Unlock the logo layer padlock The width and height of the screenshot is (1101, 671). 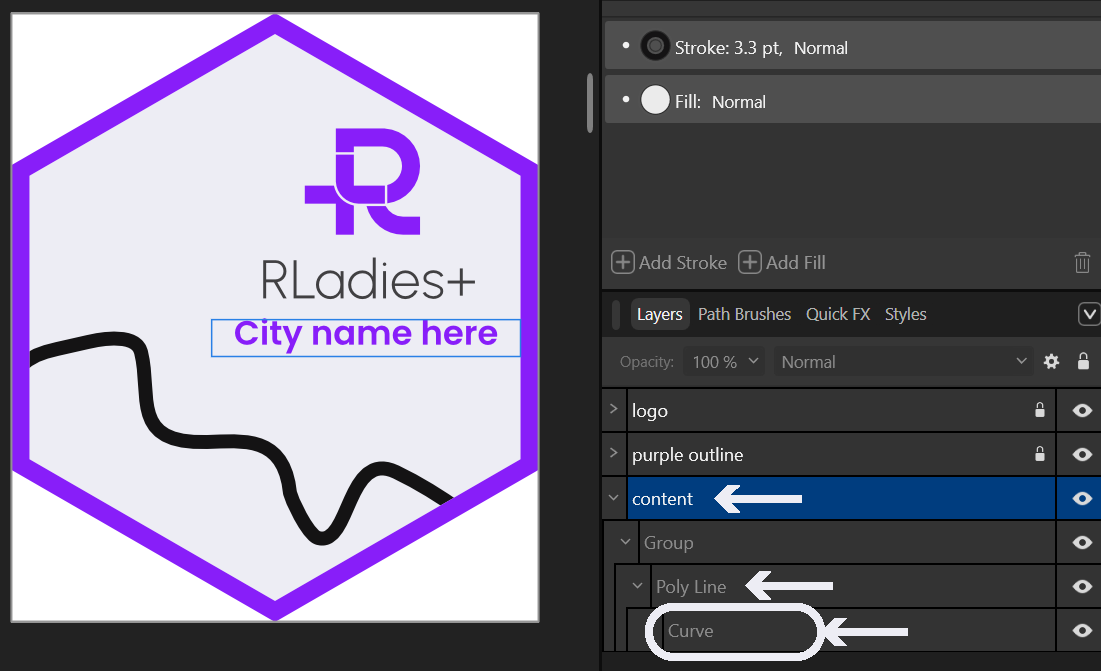[1040, 410]
